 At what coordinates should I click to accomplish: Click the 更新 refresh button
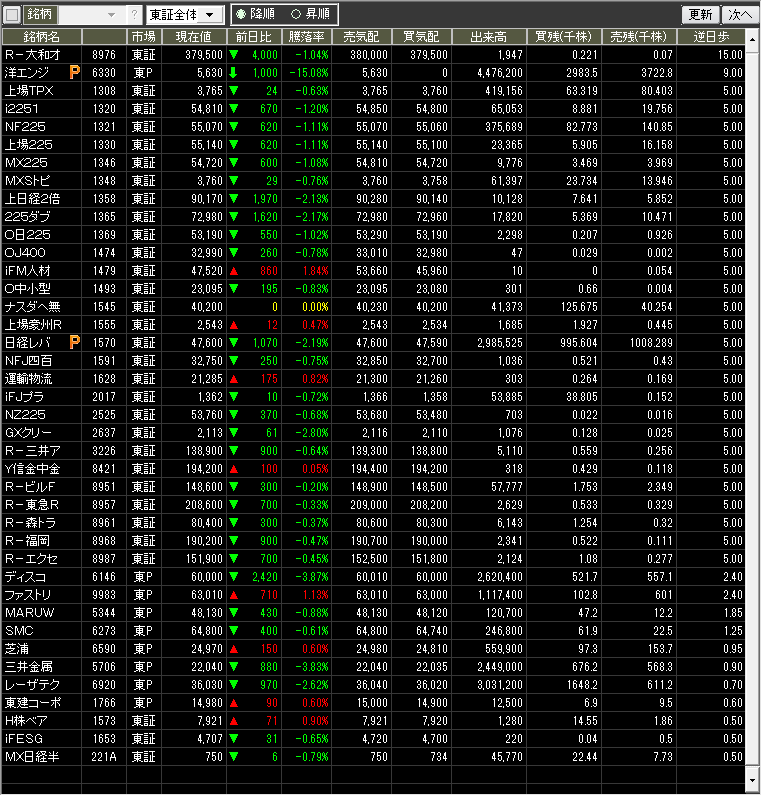coord(700,15)
